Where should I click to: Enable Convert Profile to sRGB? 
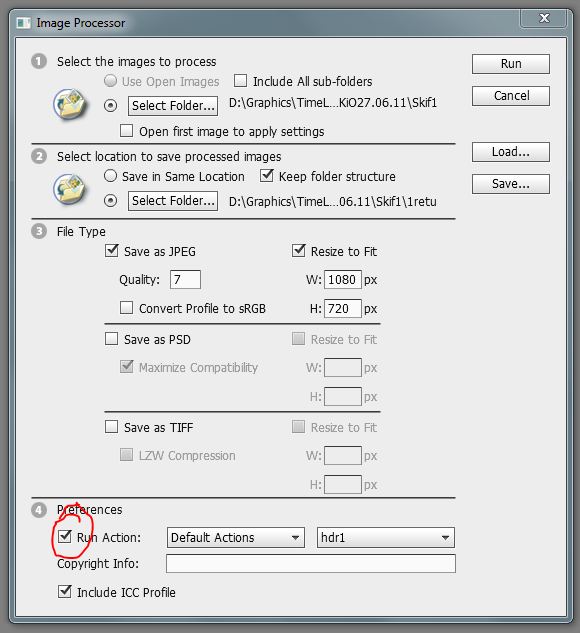tap(126, 308)
